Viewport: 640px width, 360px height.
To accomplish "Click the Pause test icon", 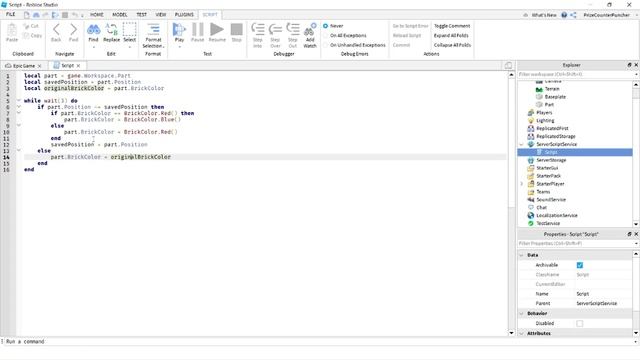I will point(198,29).
